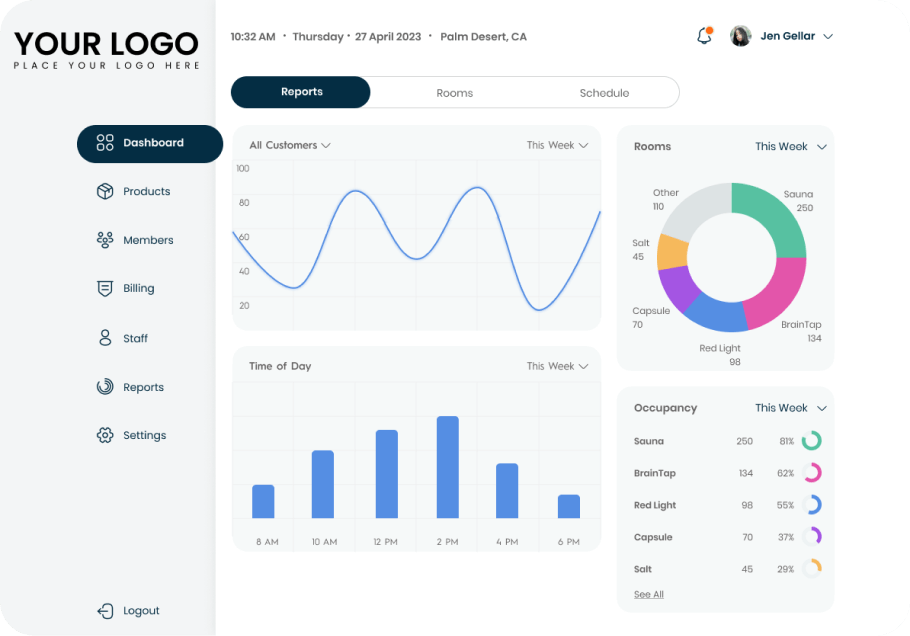Open Staff in the sidebar
This screenshot has width=910, height=636.
[x=122, y=338]
